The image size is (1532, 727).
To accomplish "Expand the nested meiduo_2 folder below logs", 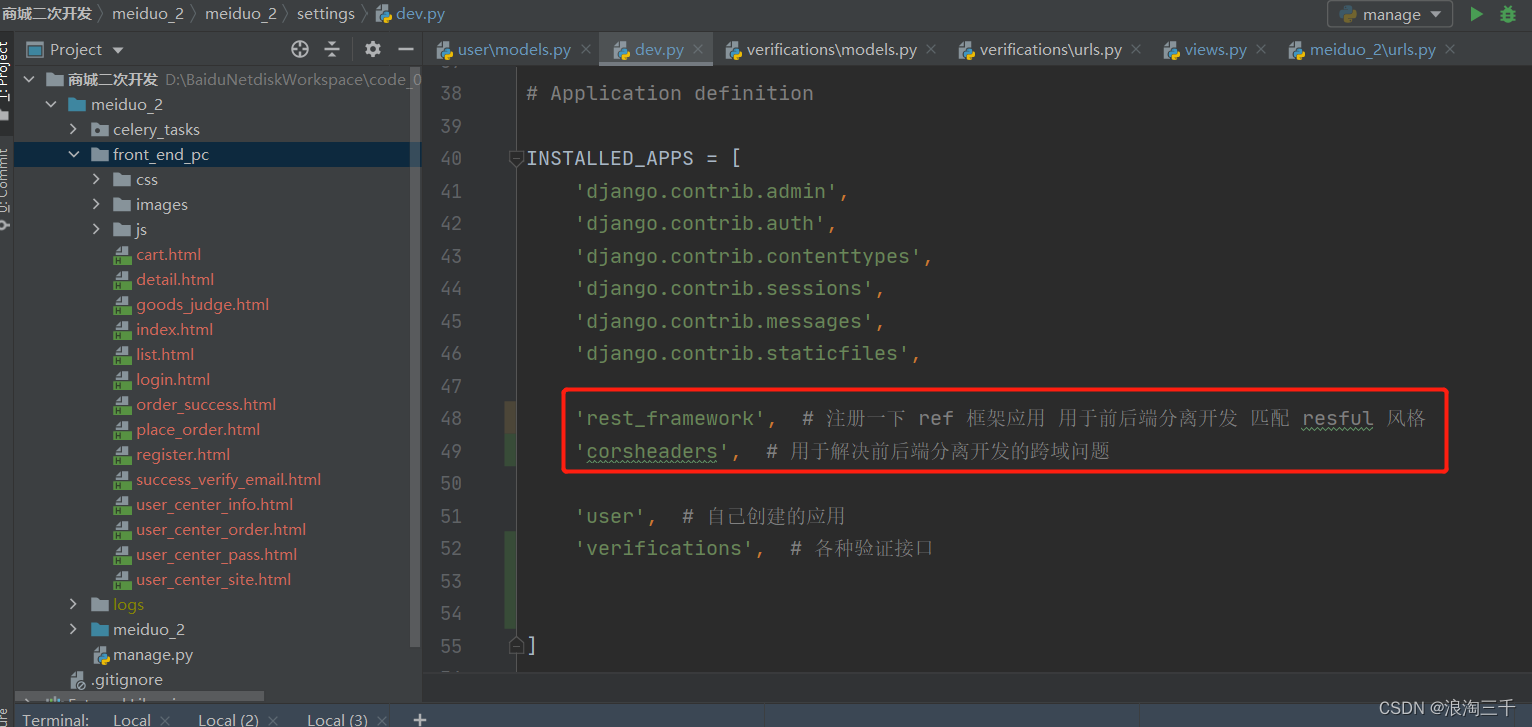I will 73,629.
